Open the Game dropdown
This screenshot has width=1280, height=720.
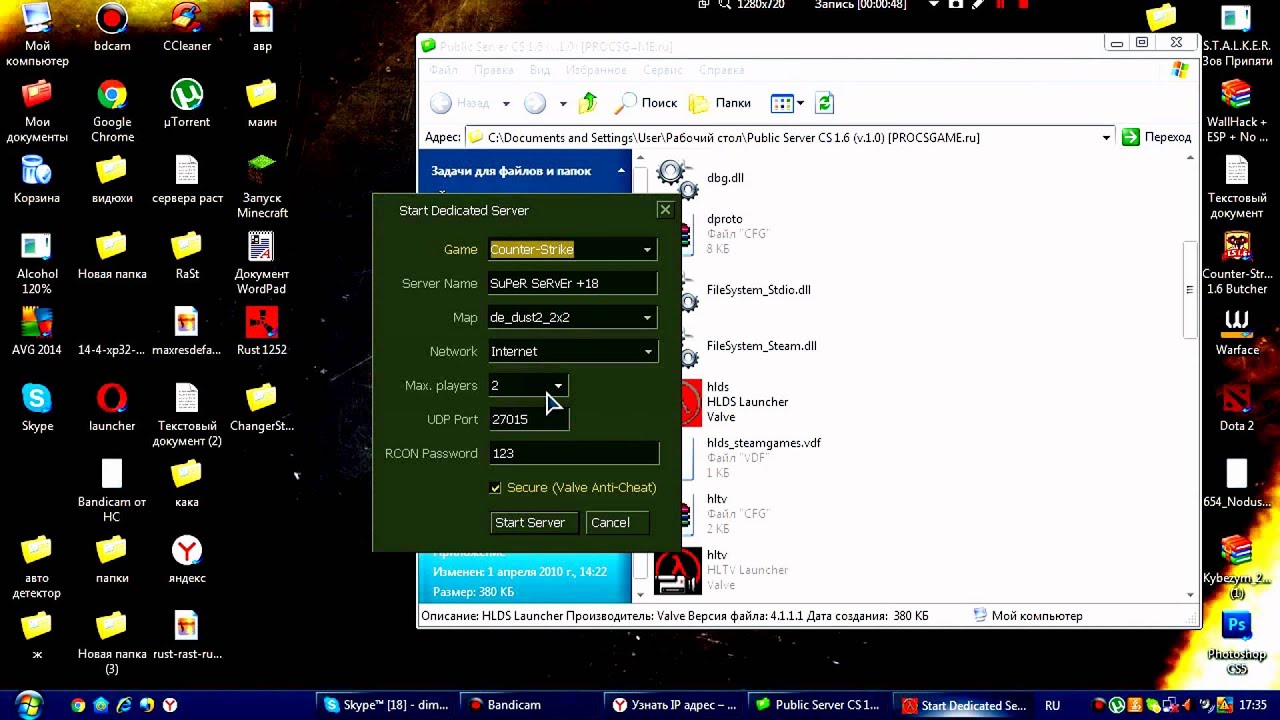(x=647, y=250)
